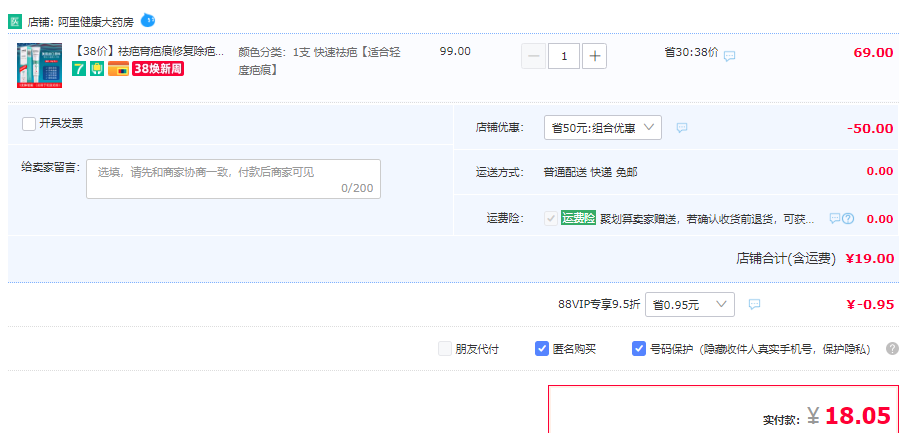This screenshot has width=905, height=433.
Task: Click the 0/200 character counter
Action: point(357,188)
